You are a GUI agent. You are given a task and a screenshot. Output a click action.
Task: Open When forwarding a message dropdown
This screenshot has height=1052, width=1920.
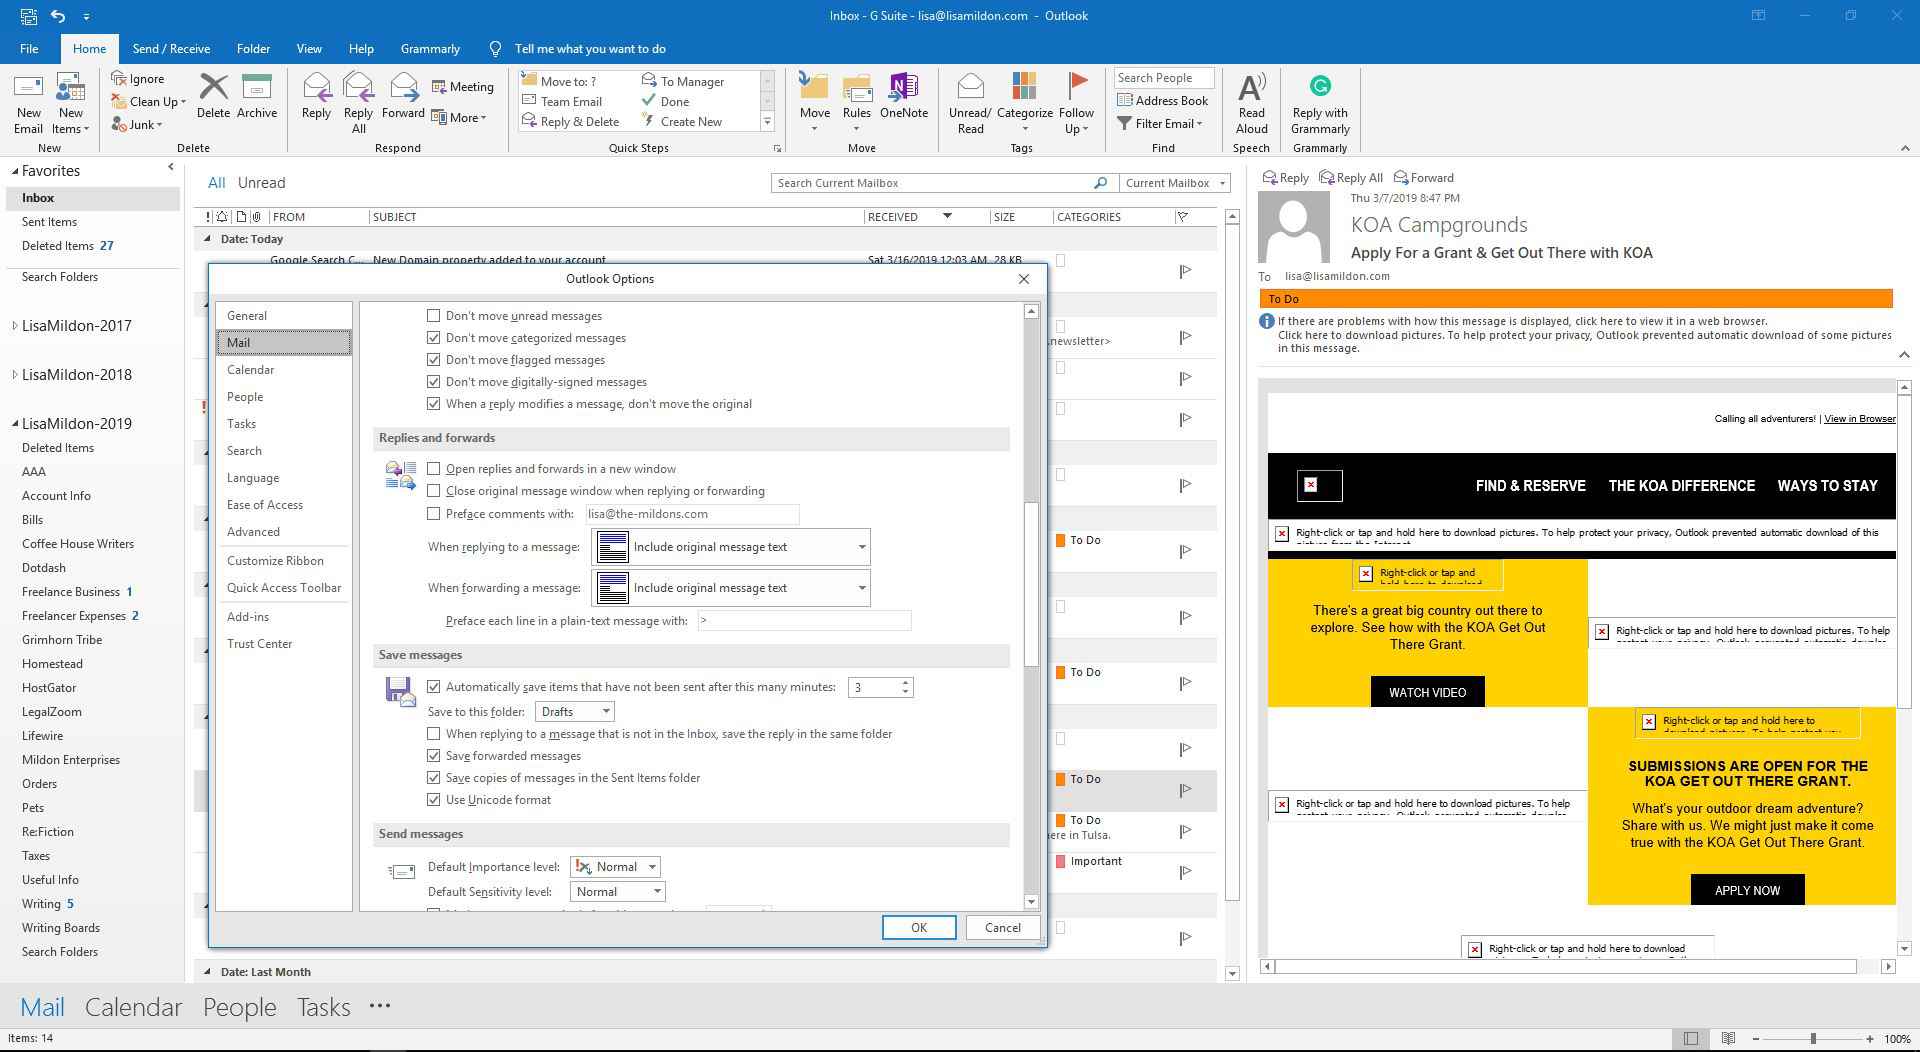731,588
